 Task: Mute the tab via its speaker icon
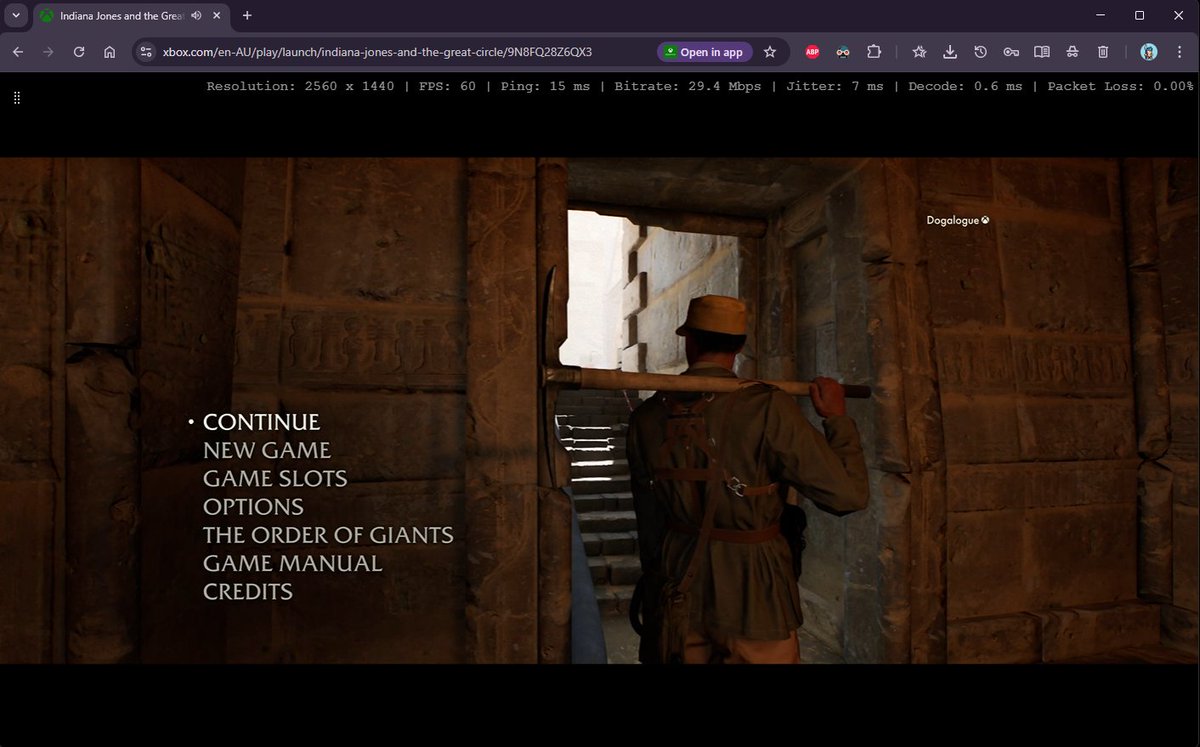pos(196,16)
